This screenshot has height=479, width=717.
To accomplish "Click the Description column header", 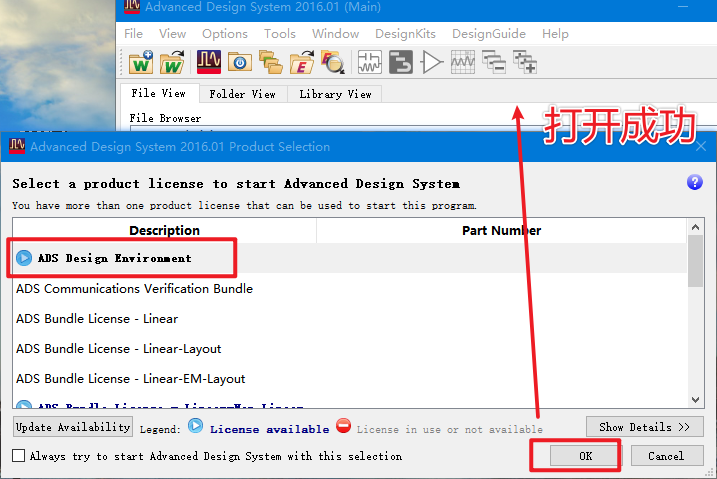I will pyautogui.click(x=165, y=230).
